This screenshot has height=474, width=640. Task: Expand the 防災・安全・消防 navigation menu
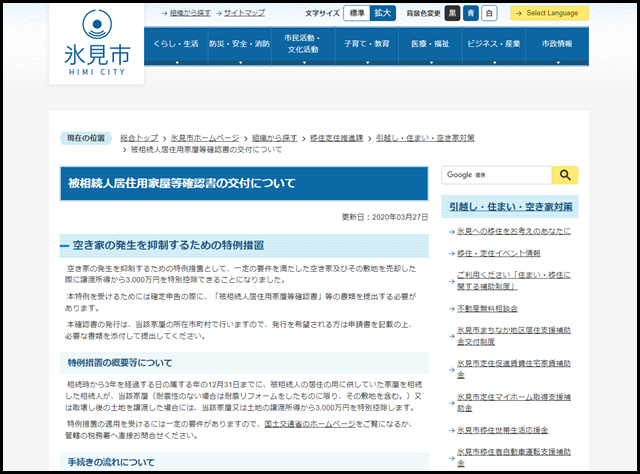tap(239, 45)
